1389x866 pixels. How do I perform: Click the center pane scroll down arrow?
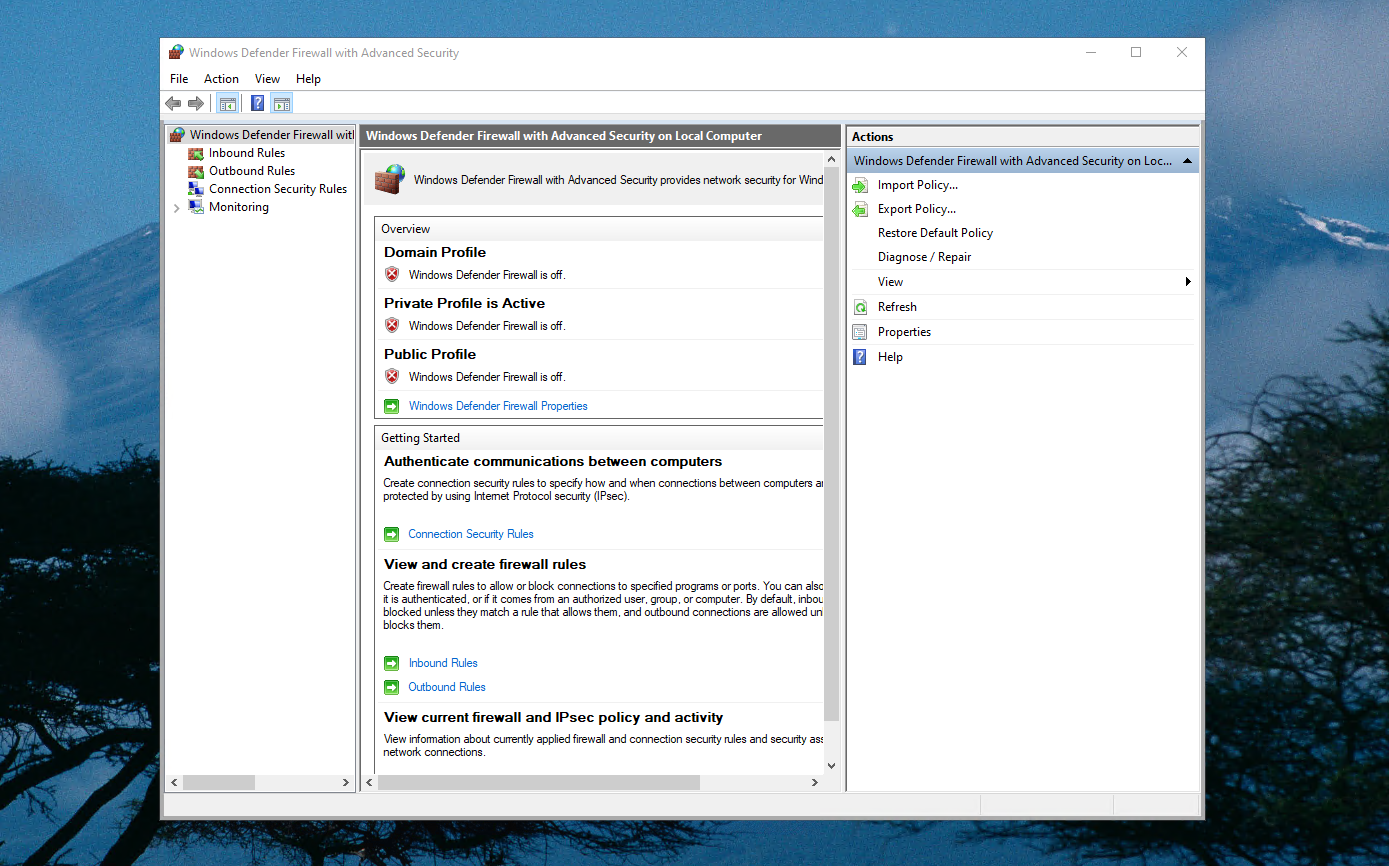pos(831,766)
